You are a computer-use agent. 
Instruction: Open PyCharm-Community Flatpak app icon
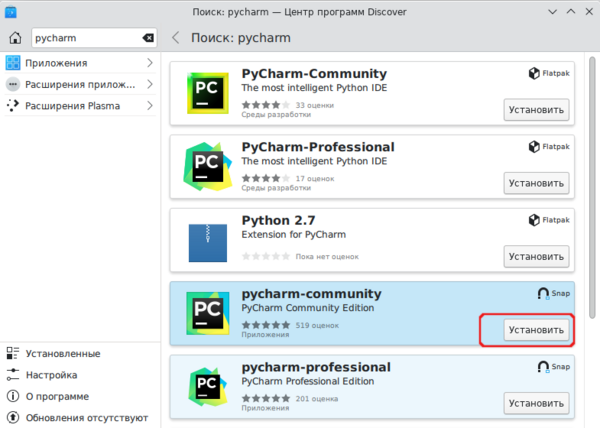[x=208, y=93]
